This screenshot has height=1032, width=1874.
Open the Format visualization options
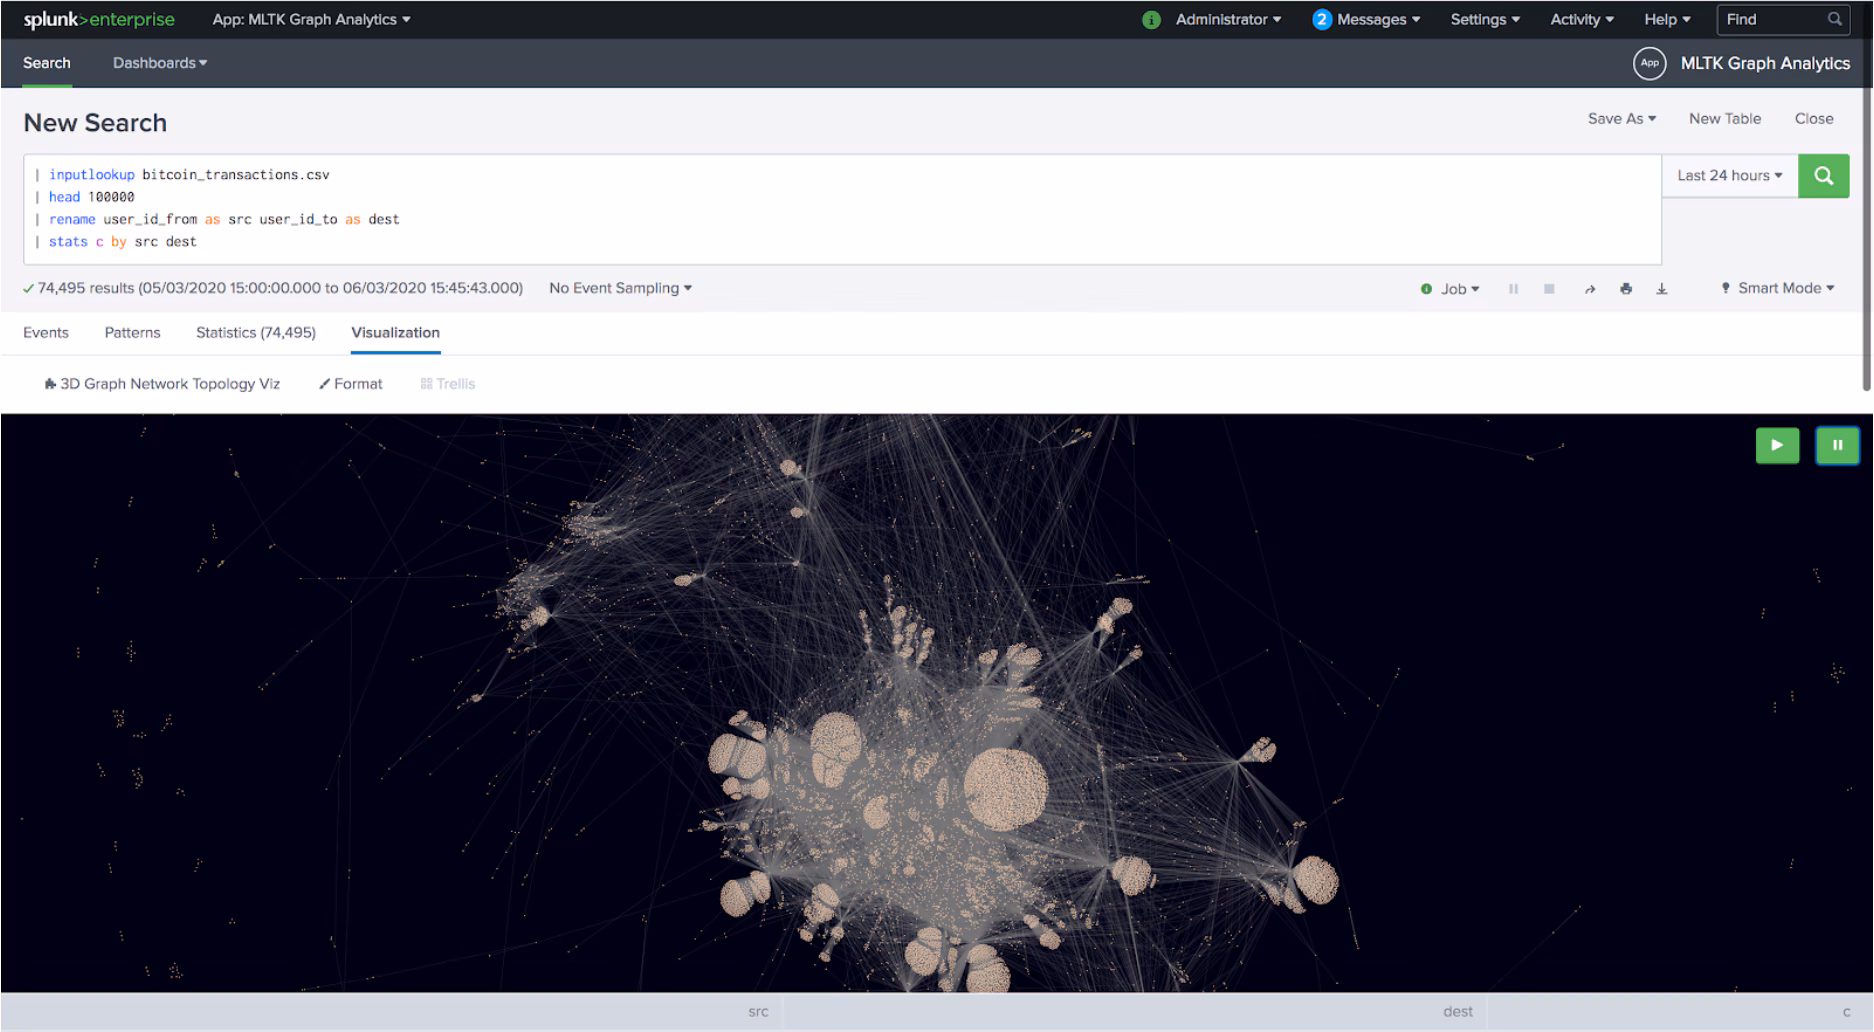pyautogui.click(x=350, y=383)
